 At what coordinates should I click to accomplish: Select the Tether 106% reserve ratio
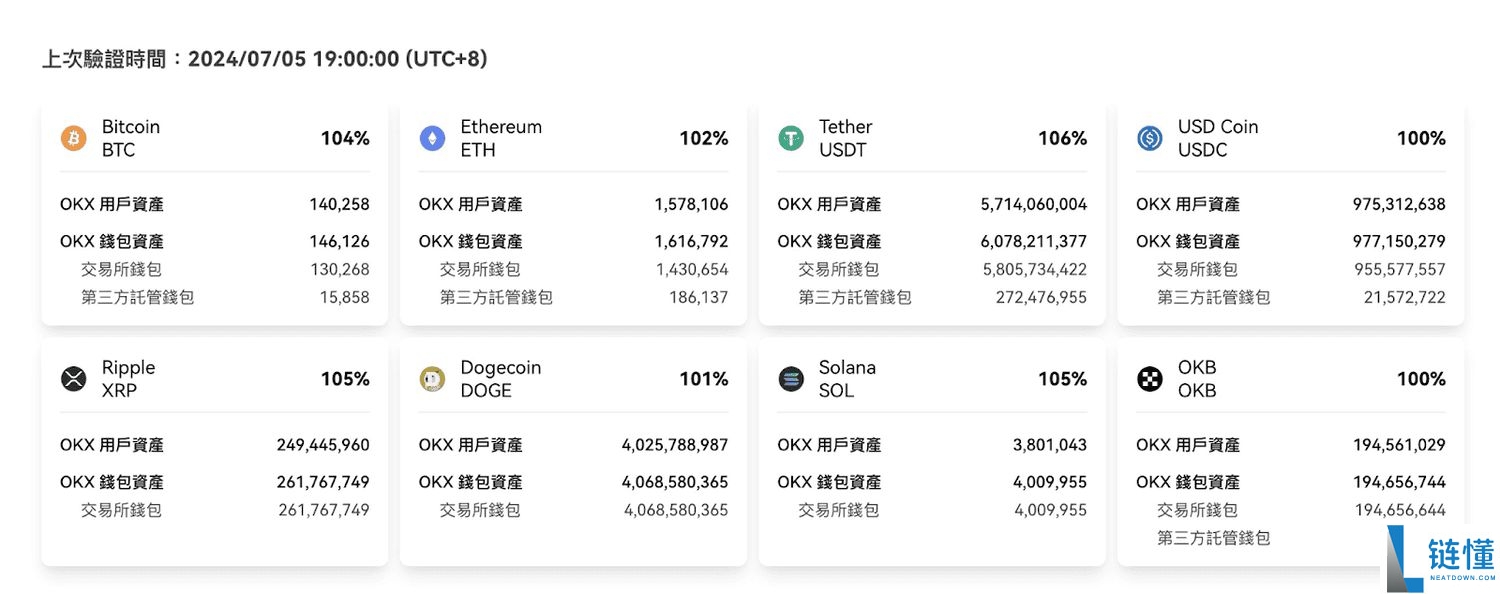[x=1062, y=138]
